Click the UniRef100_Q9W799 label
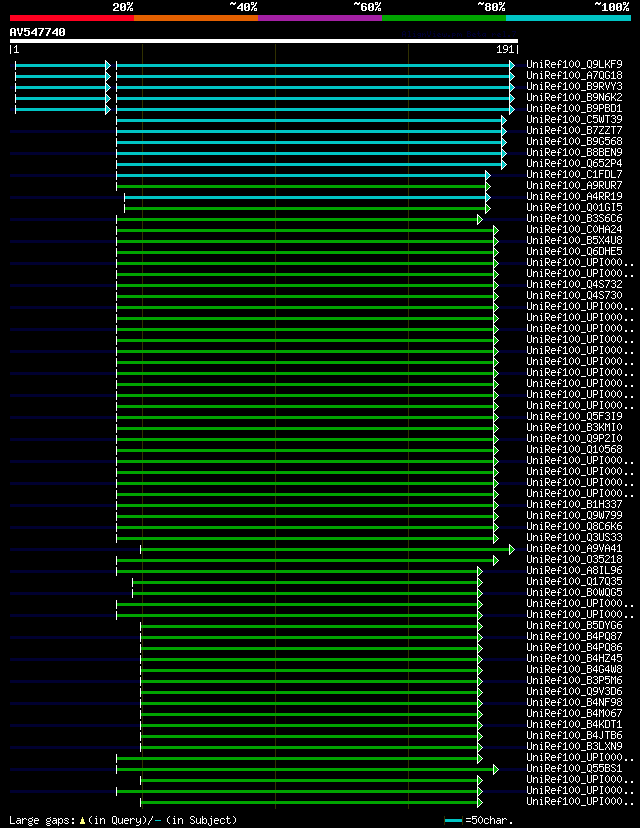 click(x=574, y=515)
